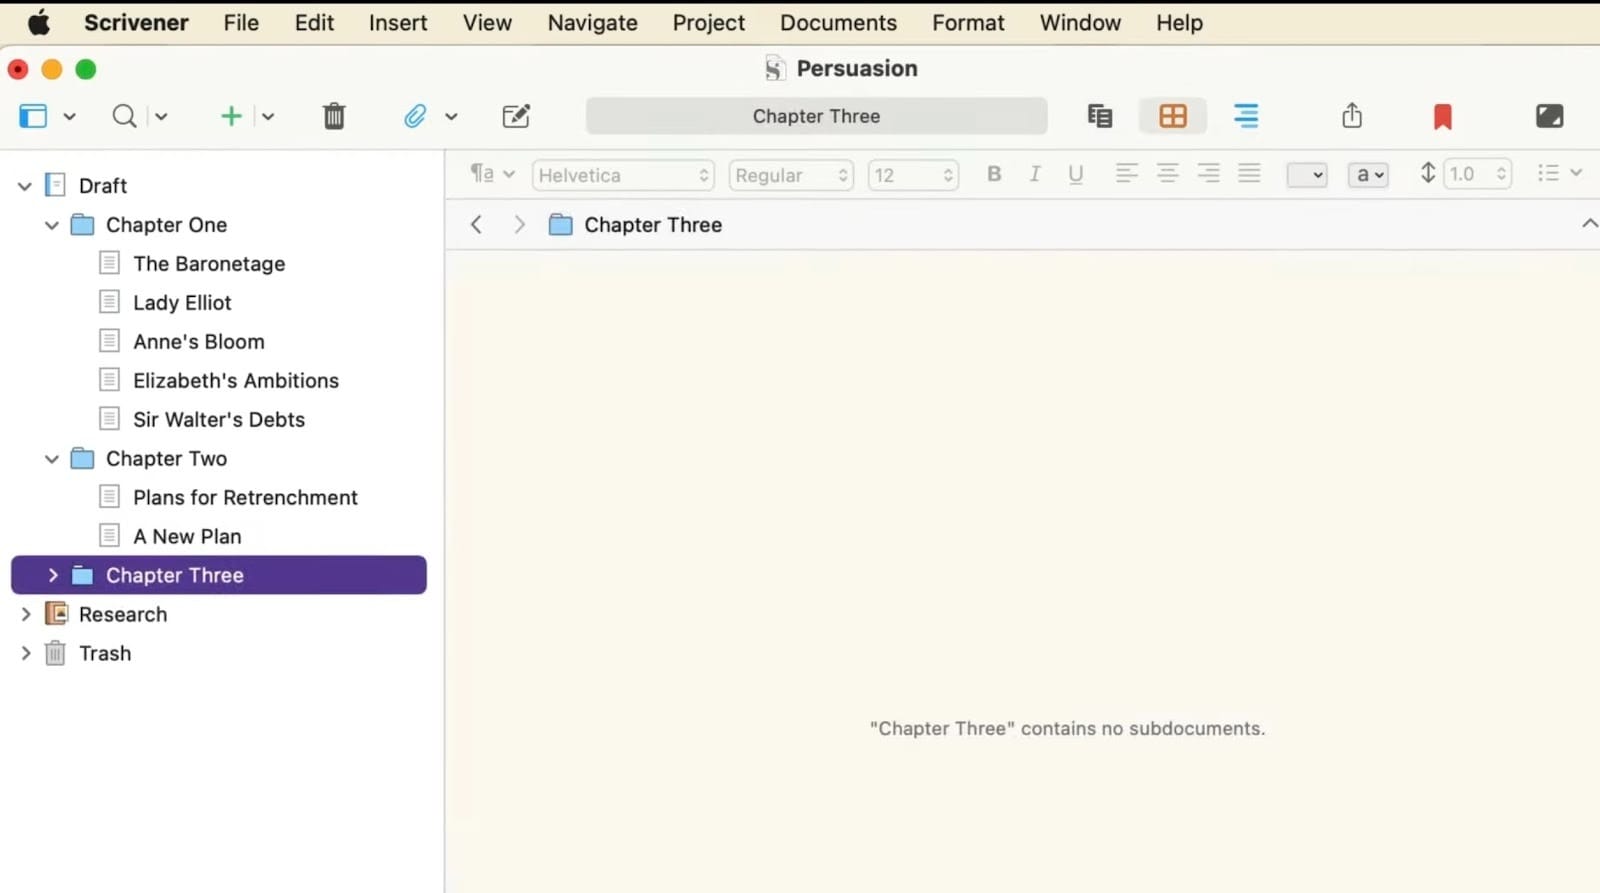This screenshot has width=1600, height=893.
Task: Open the Scrivener application menu
Action: [136, 23]
